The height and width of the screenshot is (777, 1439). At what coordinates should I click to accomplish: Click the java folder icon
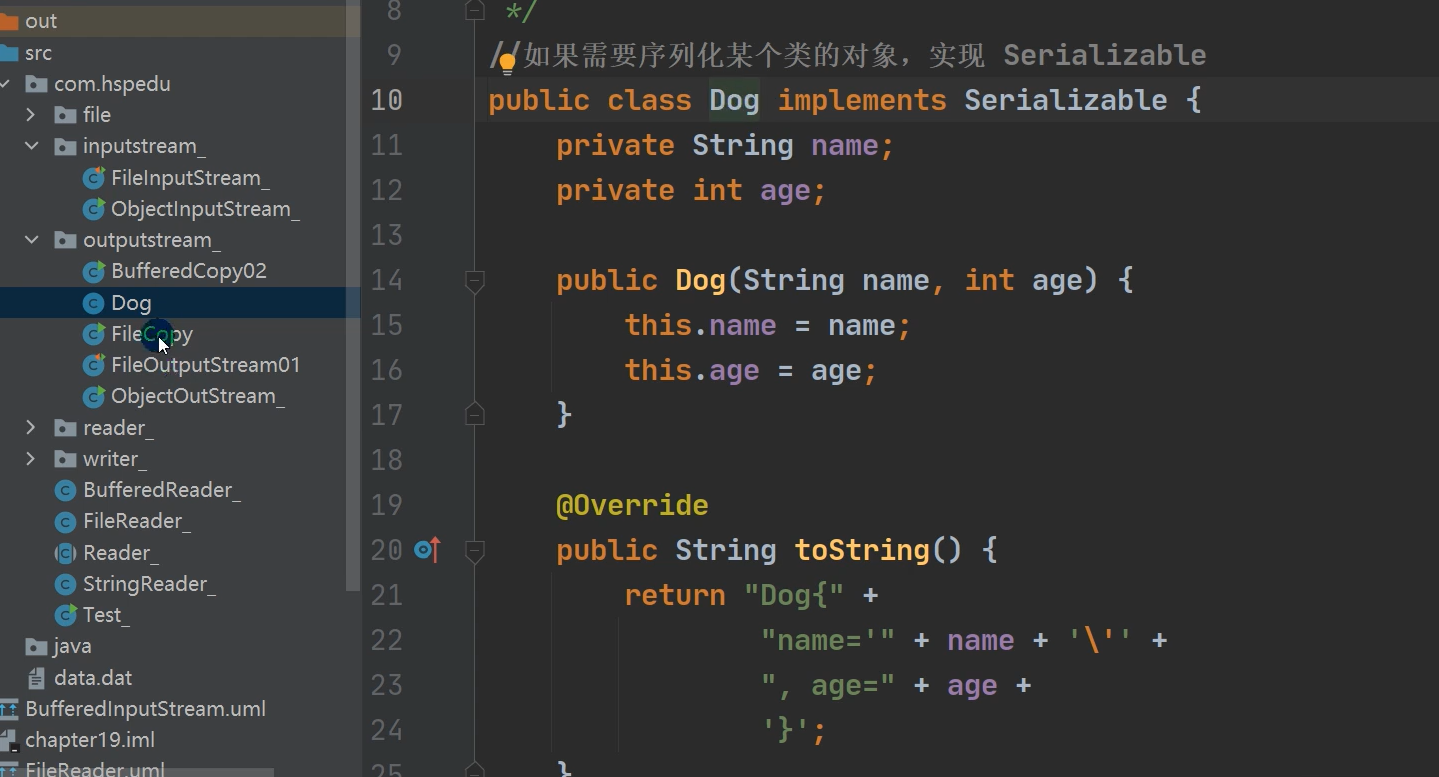[x=36, y=647]
